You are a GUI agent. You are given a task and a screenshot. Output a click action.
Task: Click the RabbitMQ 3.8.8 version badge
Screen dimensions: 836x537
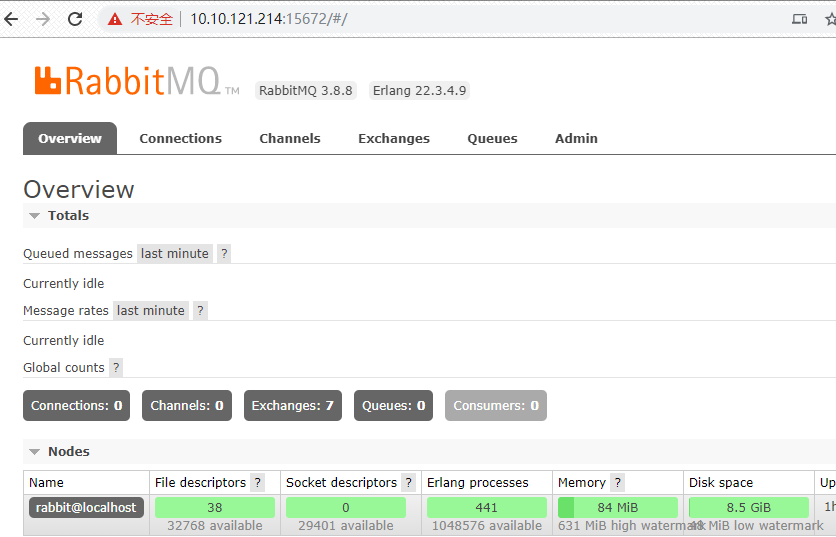pyautogui.click(x=306, y=91)
